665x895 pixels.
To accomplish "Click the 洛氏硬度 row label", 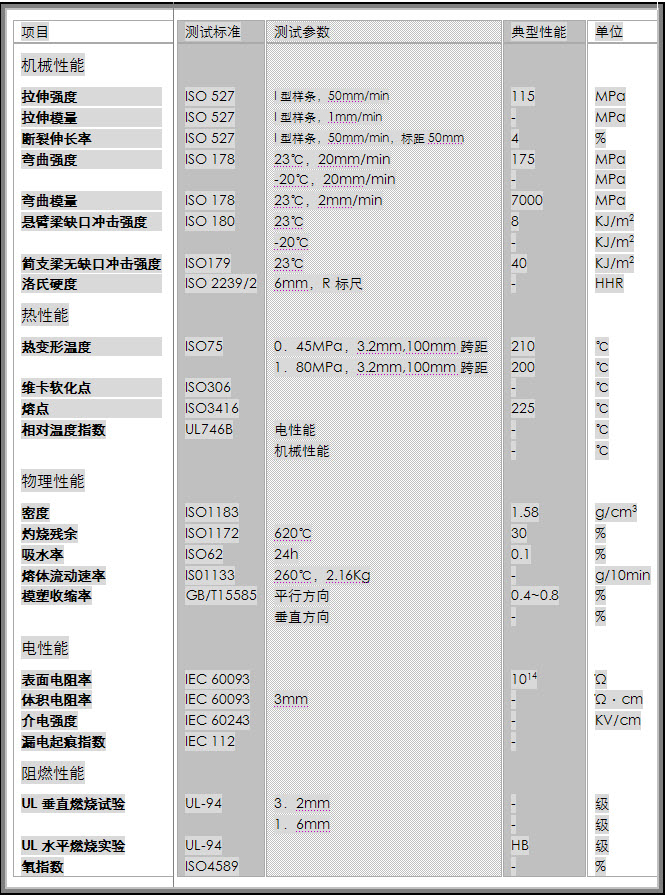I will [x=49, y=284].
